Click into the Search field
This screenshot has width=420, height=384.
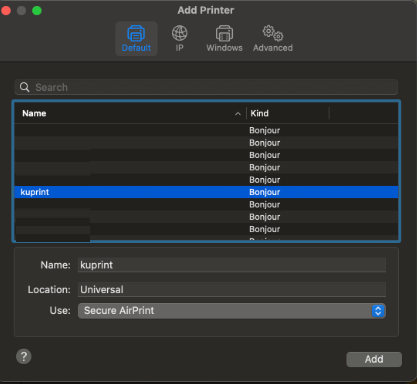pos(206,87)
